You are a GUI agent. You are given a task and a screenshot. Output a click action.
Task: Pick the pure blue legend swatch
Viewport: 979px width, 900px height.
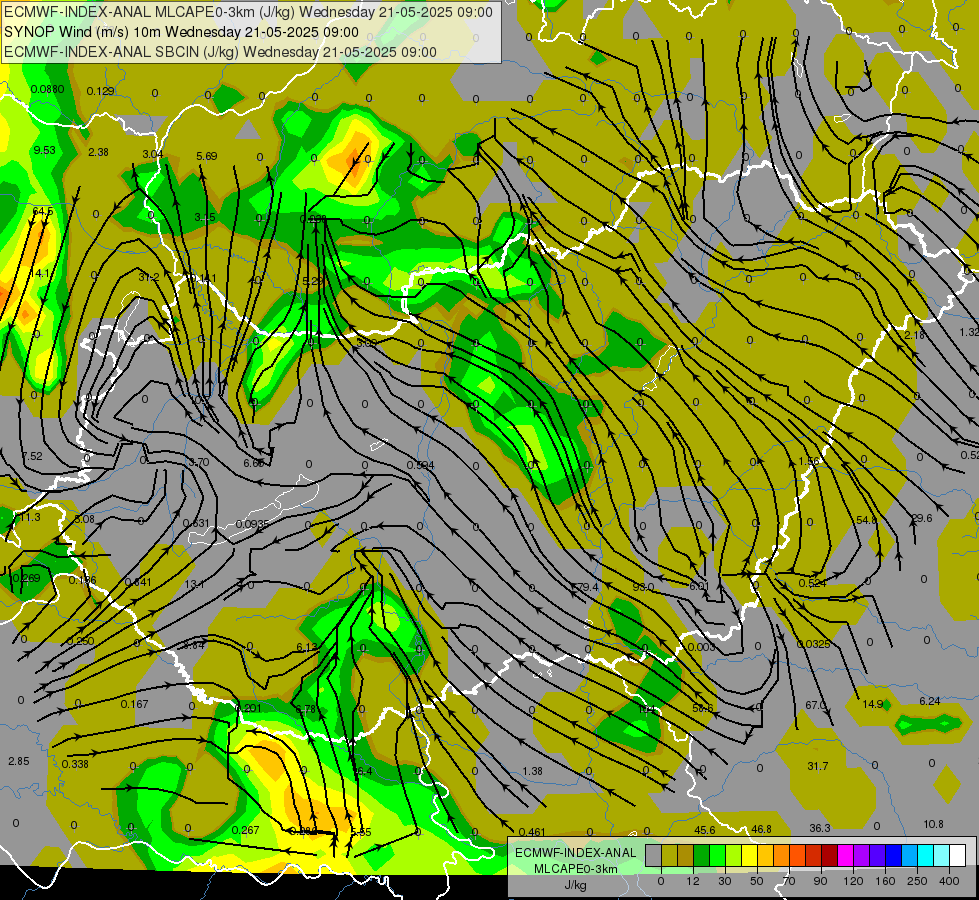click(x=894, y=855)
